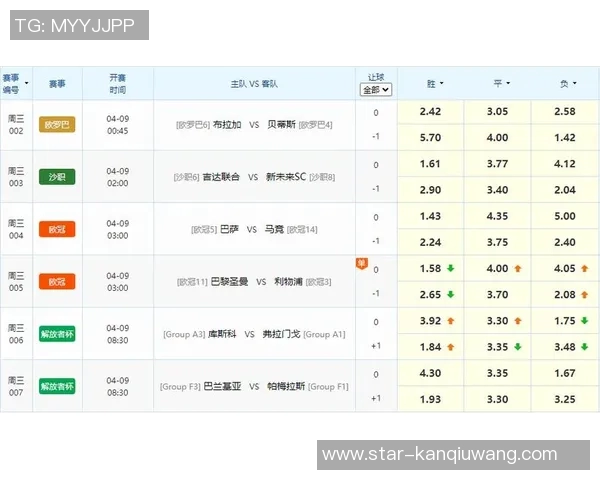Select lose odds 2.58 for 布拉加 match
600x480 pixels.
coord(565,112)
